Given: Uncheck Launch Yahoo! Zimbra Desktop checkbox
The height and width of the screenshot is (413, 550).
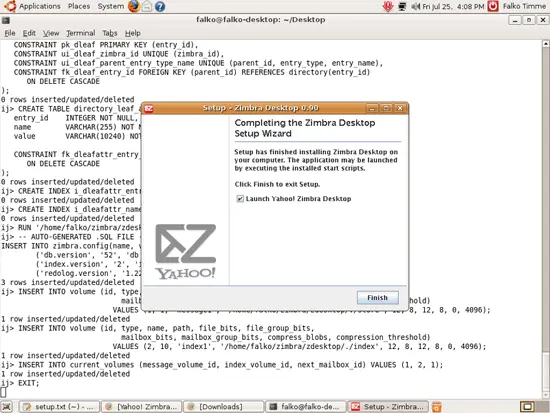Looking at the screenshot, I should pos(240,199).
